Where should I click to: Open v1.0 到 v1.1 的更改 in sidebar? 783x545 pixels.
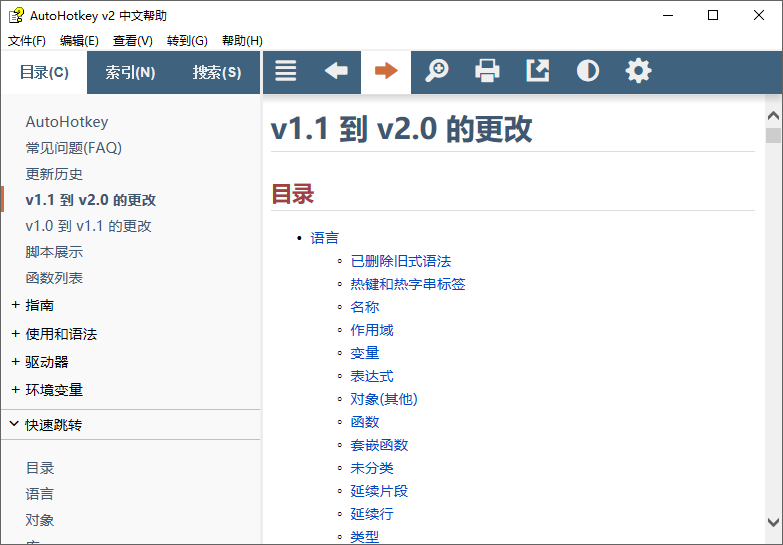(x=88, y=226)
